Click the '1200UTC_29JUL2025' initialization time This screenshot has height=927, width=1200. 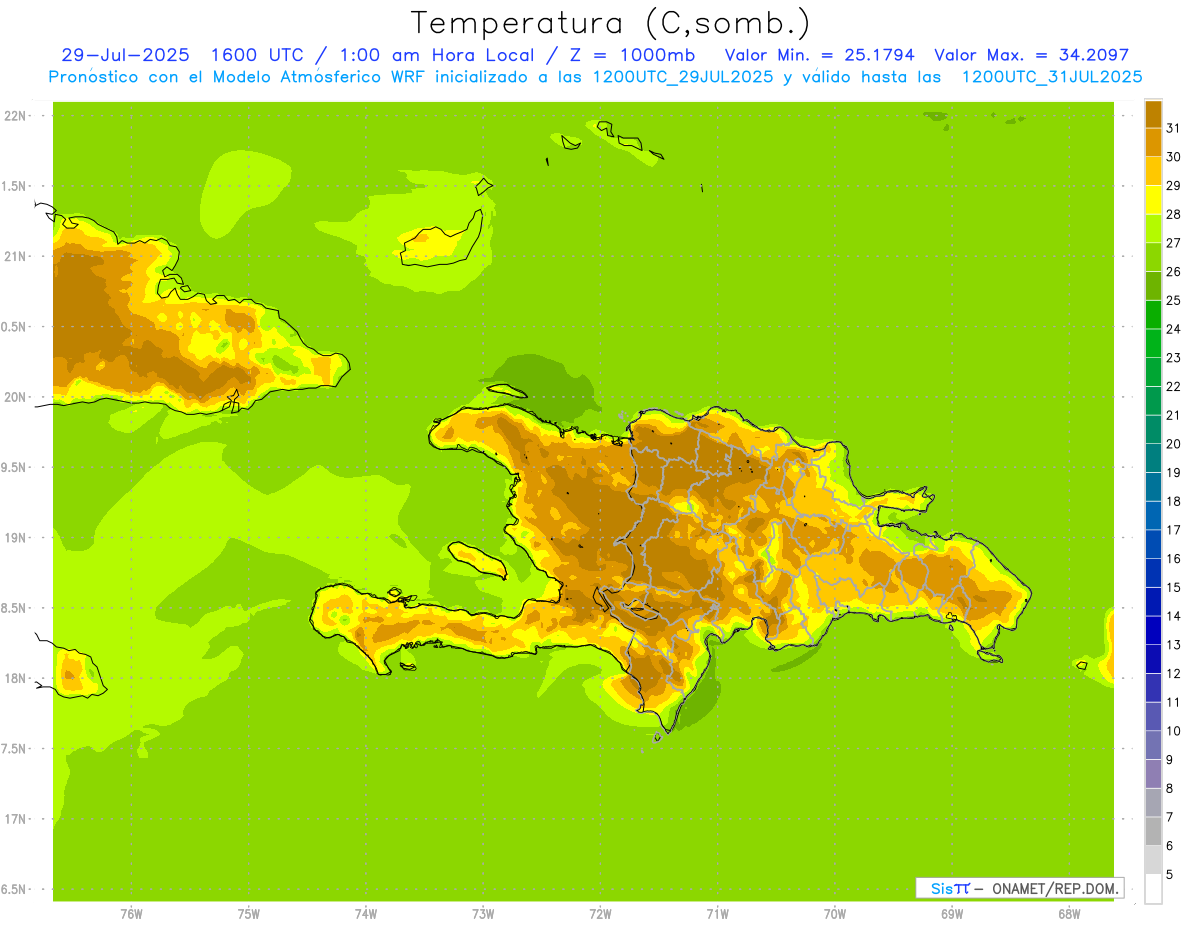pyautogui.click(x=682, y=77)
